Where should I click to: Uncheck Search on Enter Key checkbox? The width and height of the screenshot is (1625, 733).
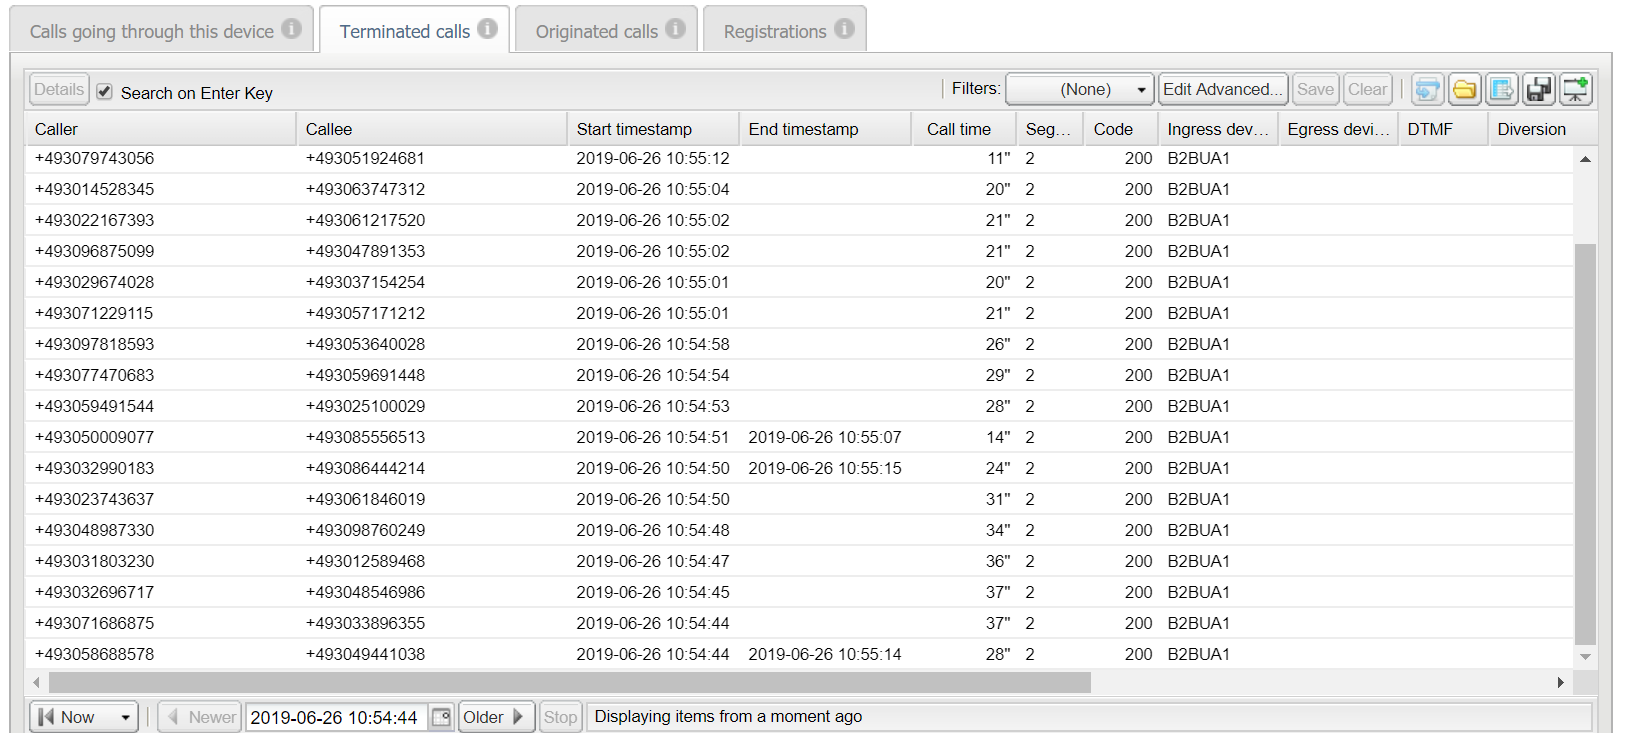tap(104, 92)
